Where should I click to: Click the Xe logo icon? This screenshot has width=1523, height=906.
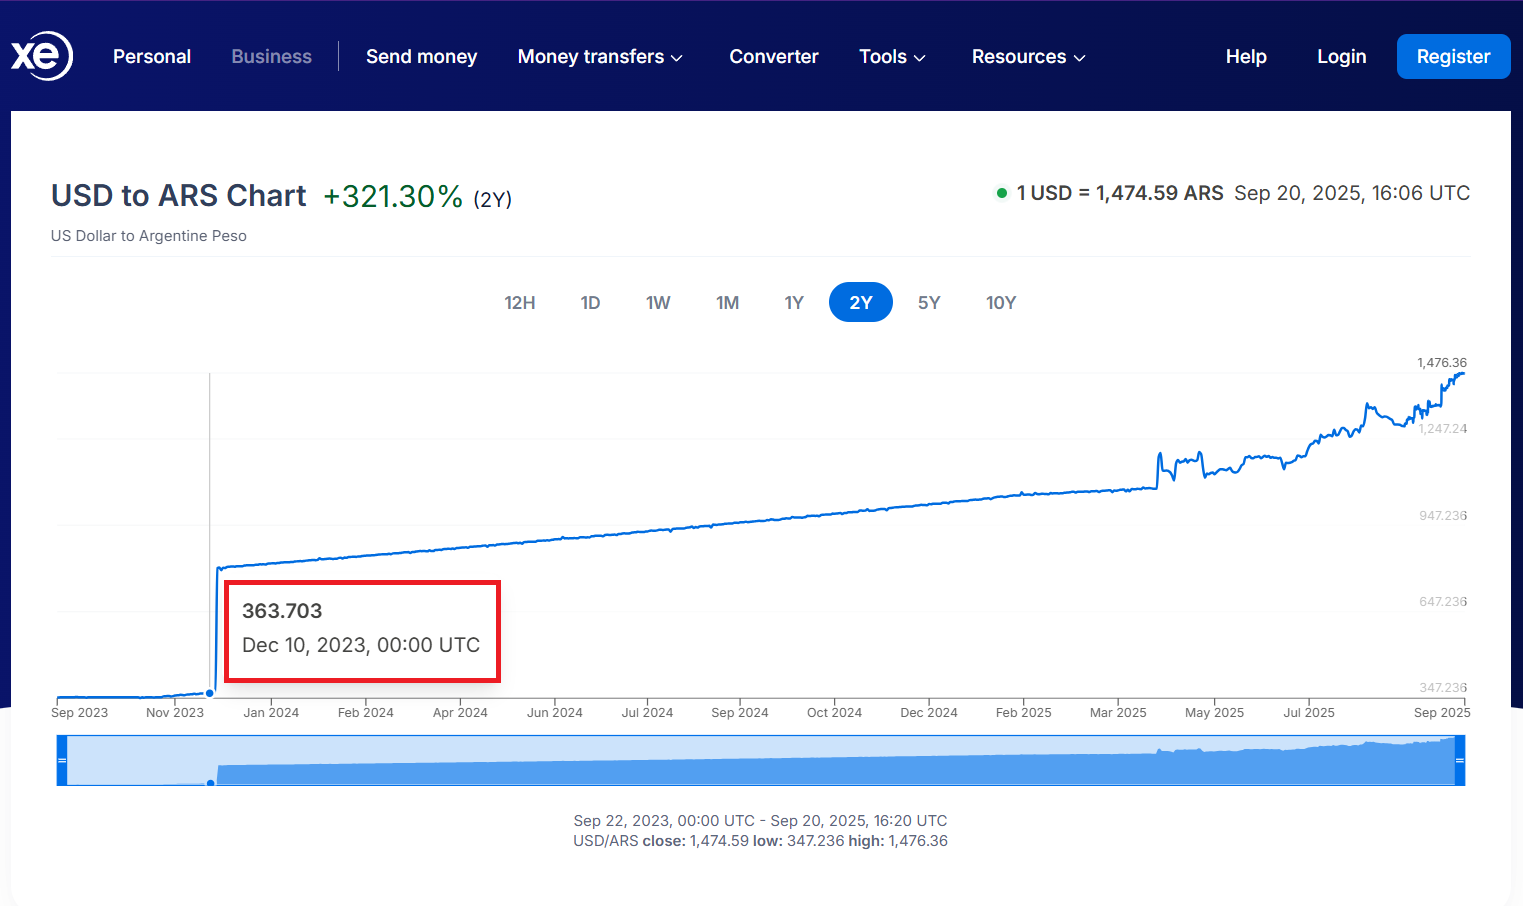pyautogui.click(x=41, y=56)
